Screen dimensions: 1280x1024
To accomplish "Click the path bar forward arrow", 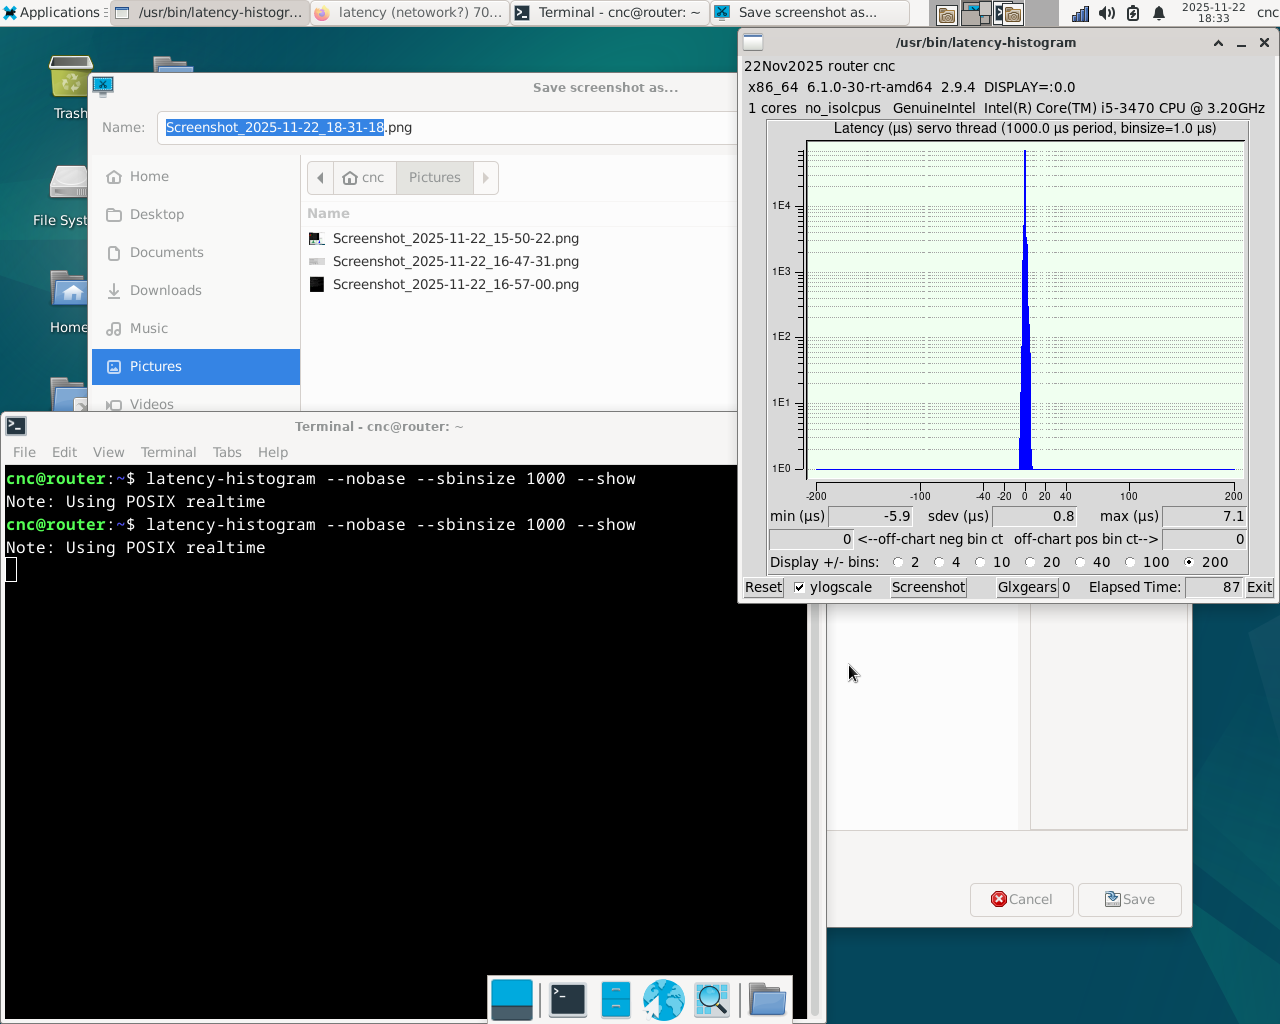I will tap(486, 178).
